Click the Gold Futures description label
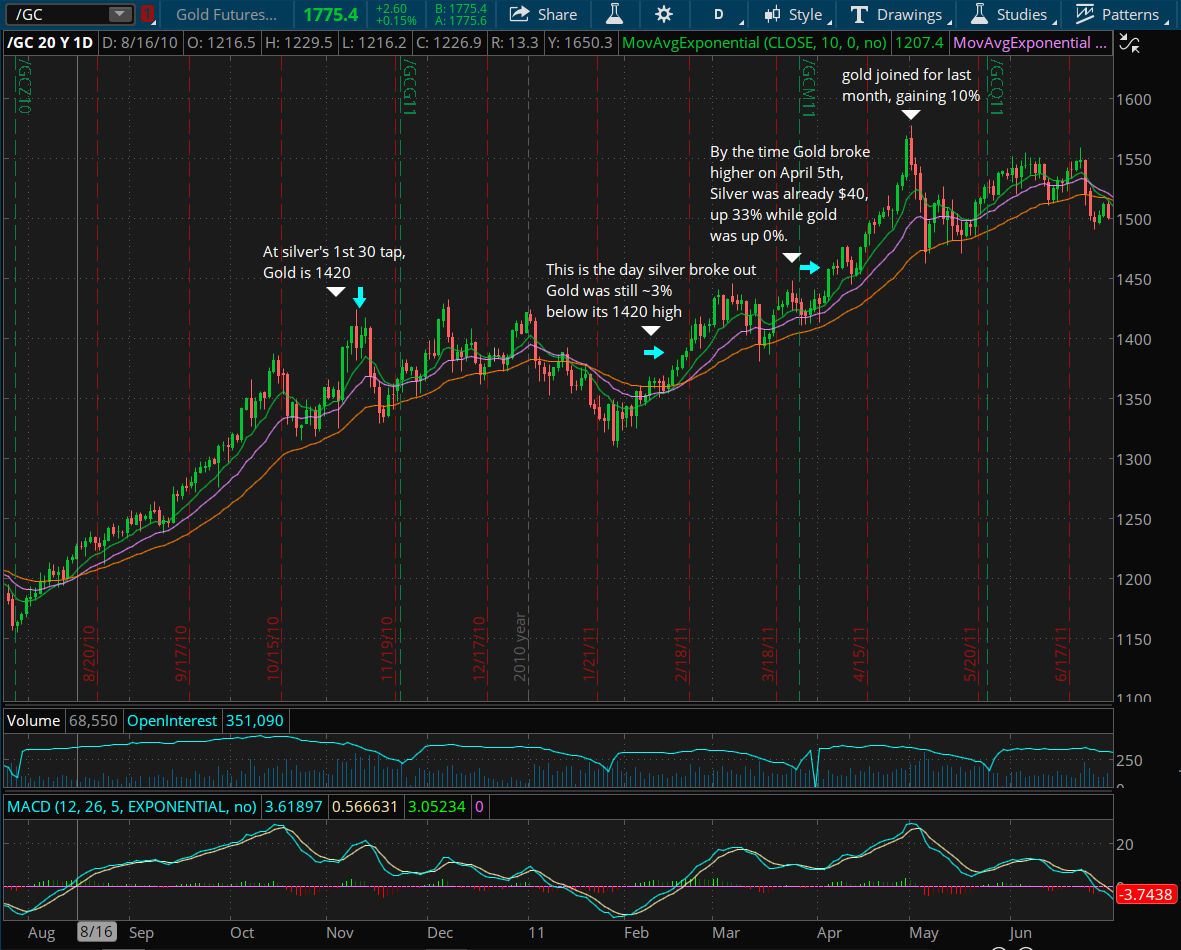 click(226, 14)
